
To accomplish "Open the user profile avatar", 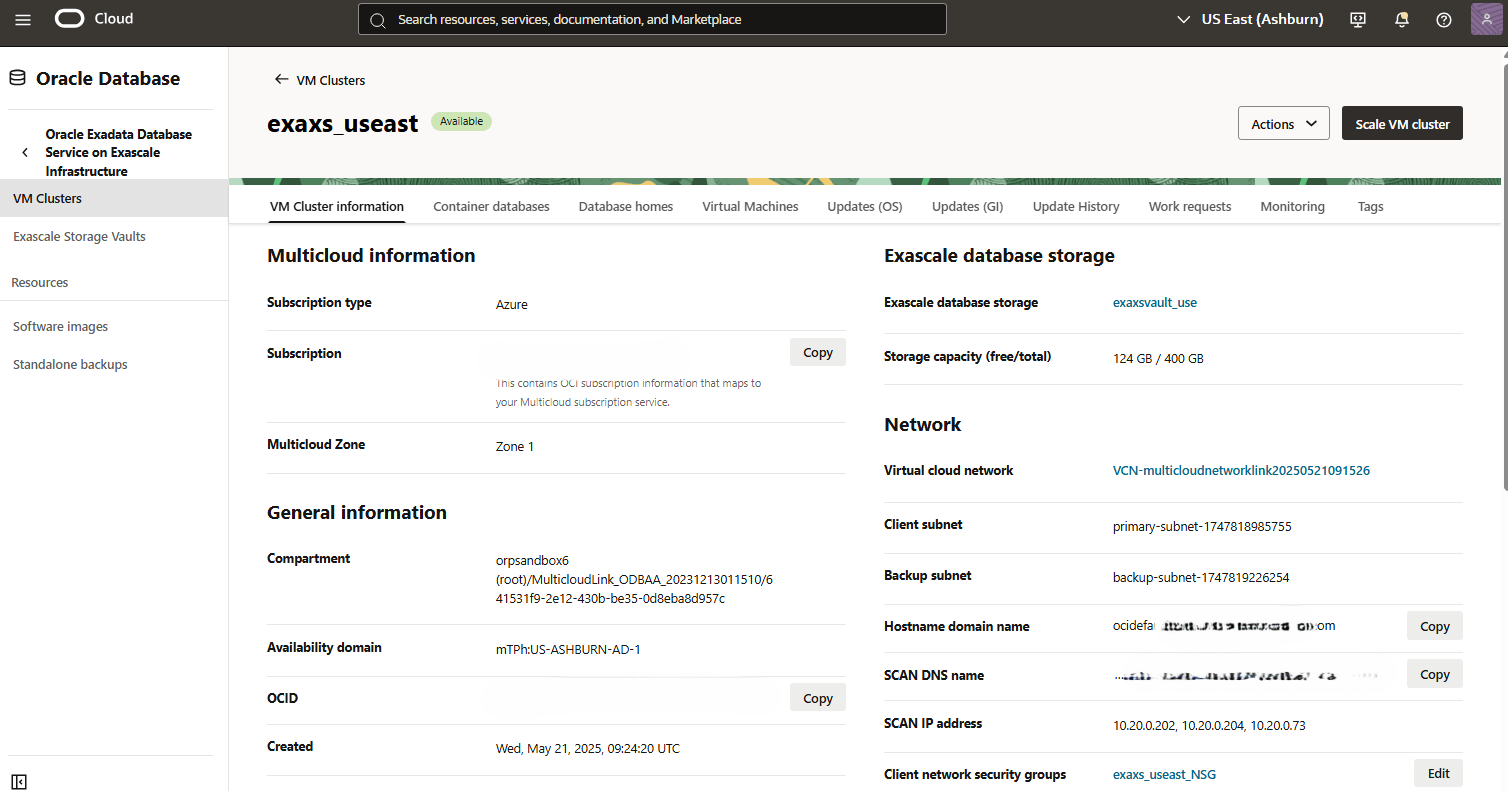I will (x=1486, y=19).
